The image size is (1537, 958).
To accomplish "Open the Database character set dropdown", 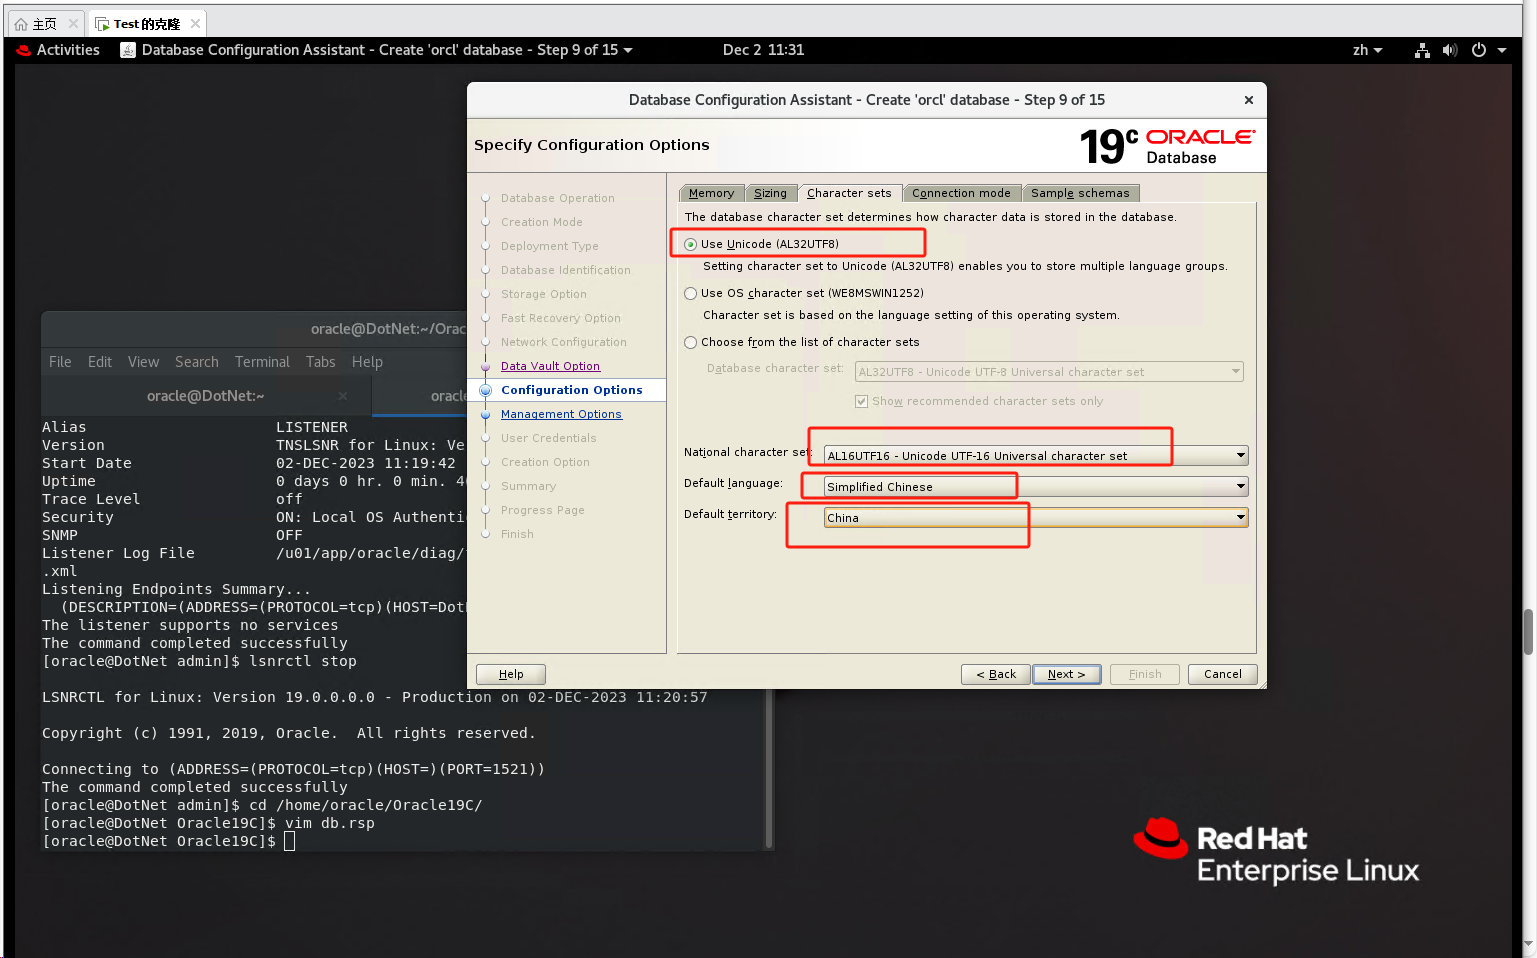I will pos(1050,372).
